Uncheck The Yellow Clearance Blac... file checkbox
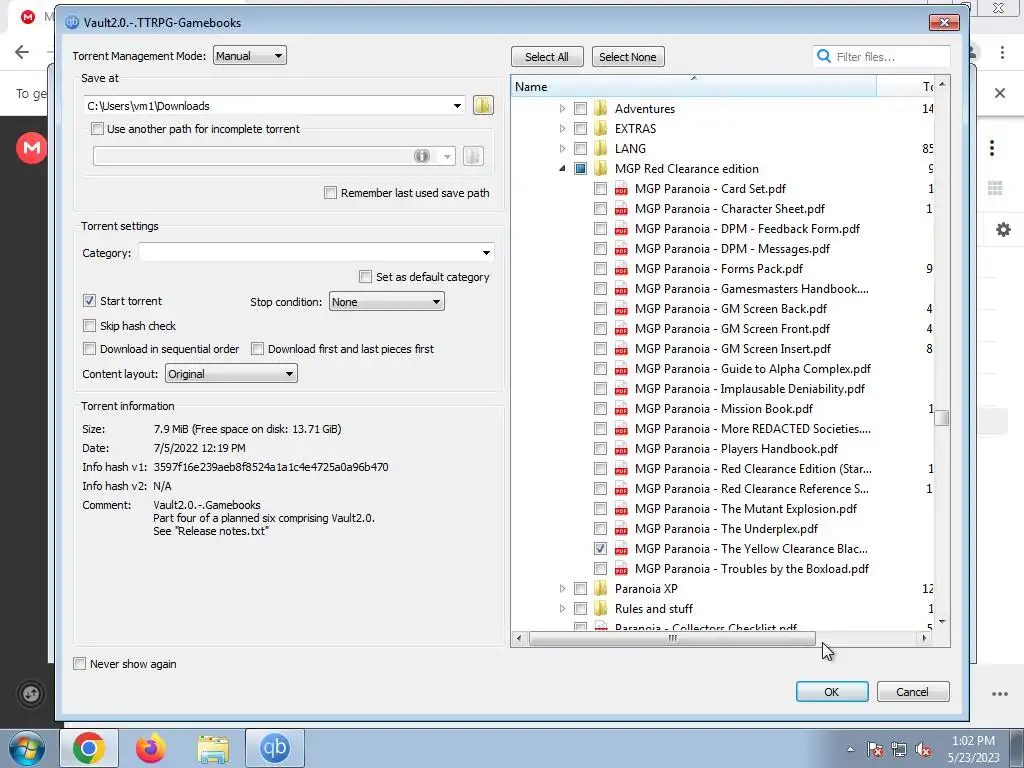This screenshot has height=768, width=1024. coord(600,549)
